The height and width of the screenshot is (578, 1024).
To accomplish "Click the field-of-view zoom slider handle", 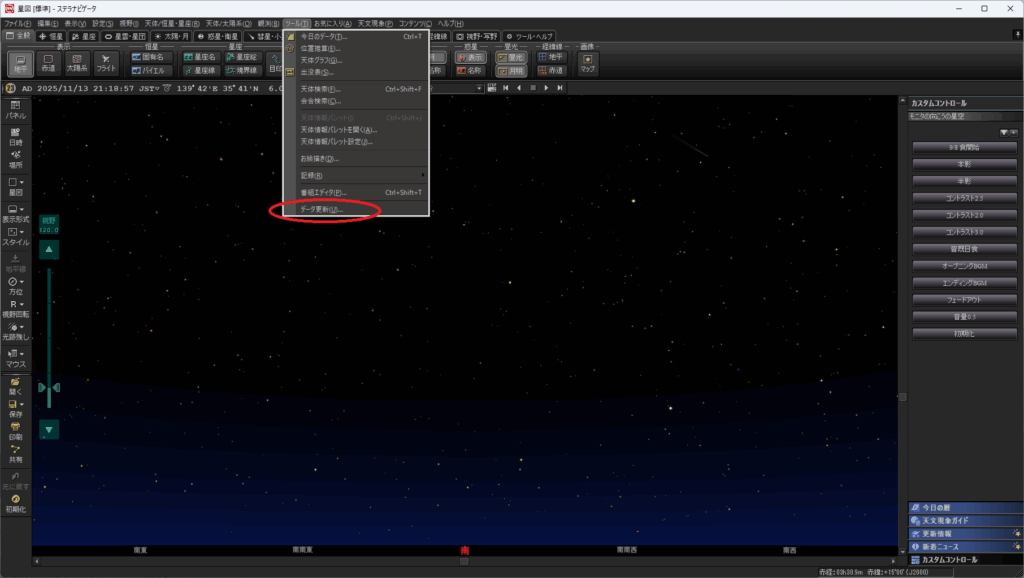I will [x=49, y=387].
